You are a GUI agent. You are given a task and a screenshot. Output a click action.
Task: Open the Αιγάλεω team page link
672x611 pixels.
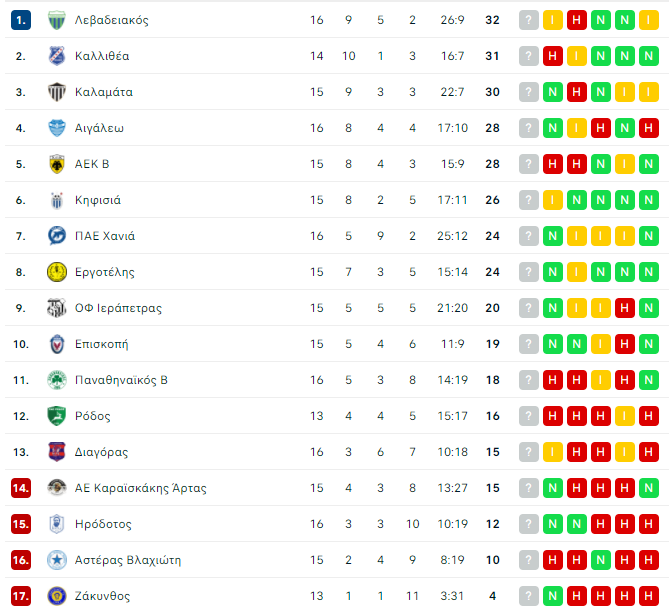99,128
